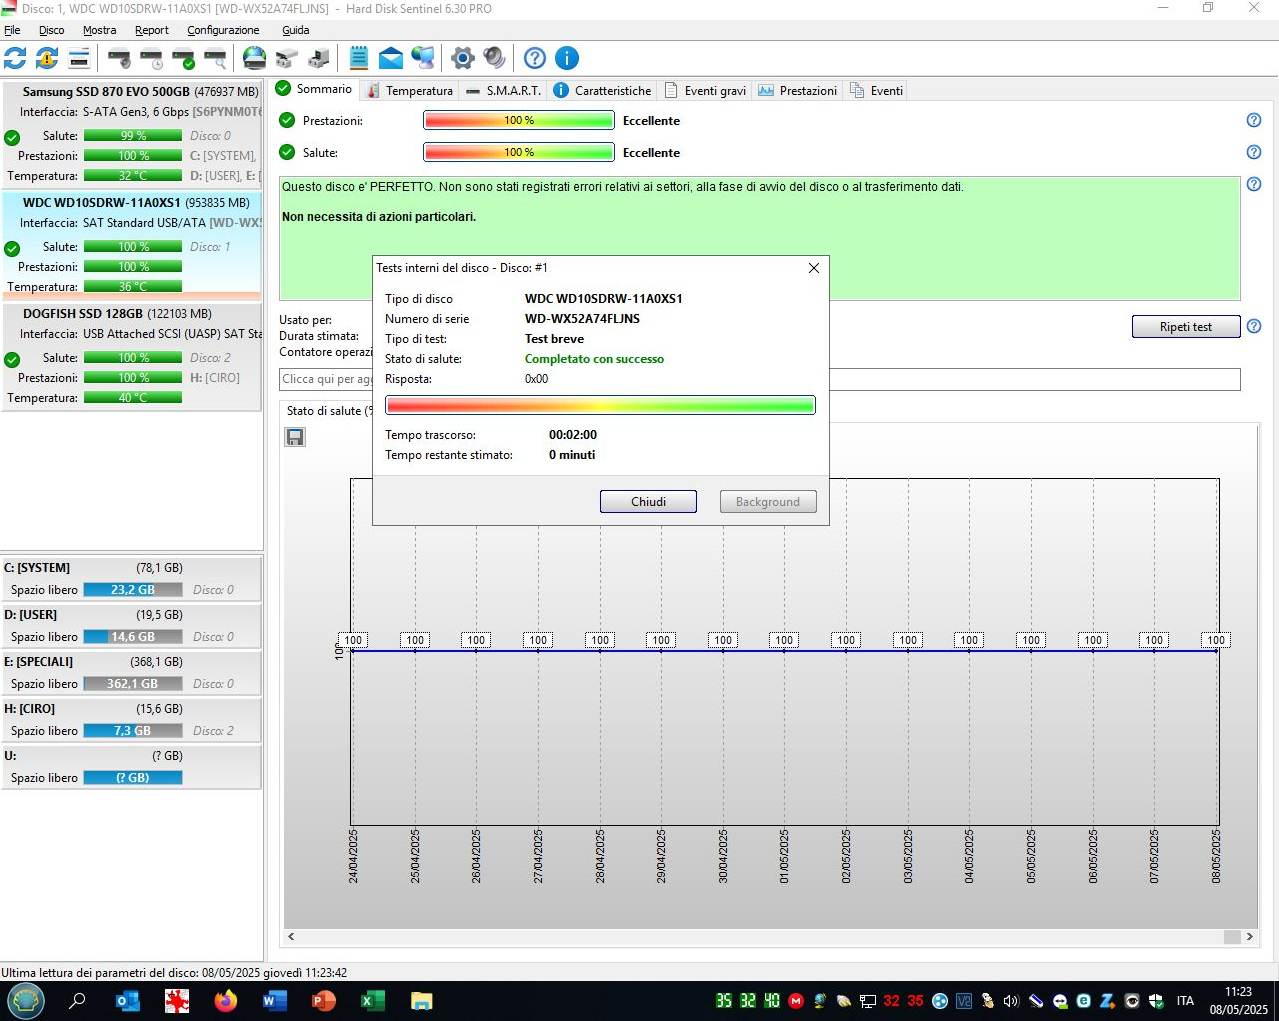The width and height of the screenshot is (1279, 1021).
Task: Click the taskbar search magnifier
Action: 77,1000
